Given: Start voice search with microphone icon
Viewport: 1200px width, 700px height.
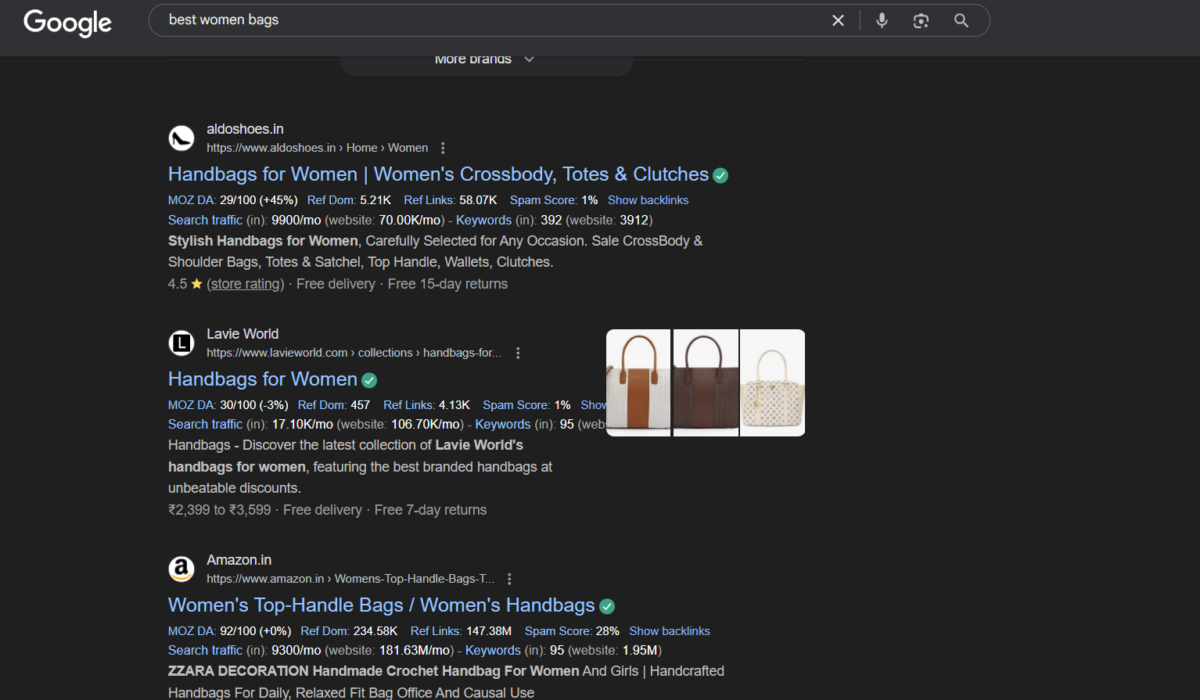Looking at the screenshot, I should pos(881,20).
